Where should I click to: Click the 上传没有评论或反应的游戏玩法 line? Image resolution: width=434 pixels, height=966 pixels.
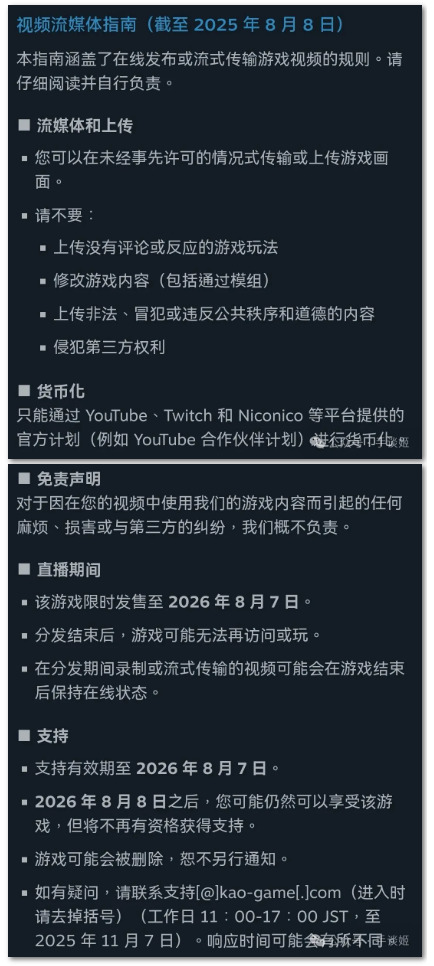(165, 248)
